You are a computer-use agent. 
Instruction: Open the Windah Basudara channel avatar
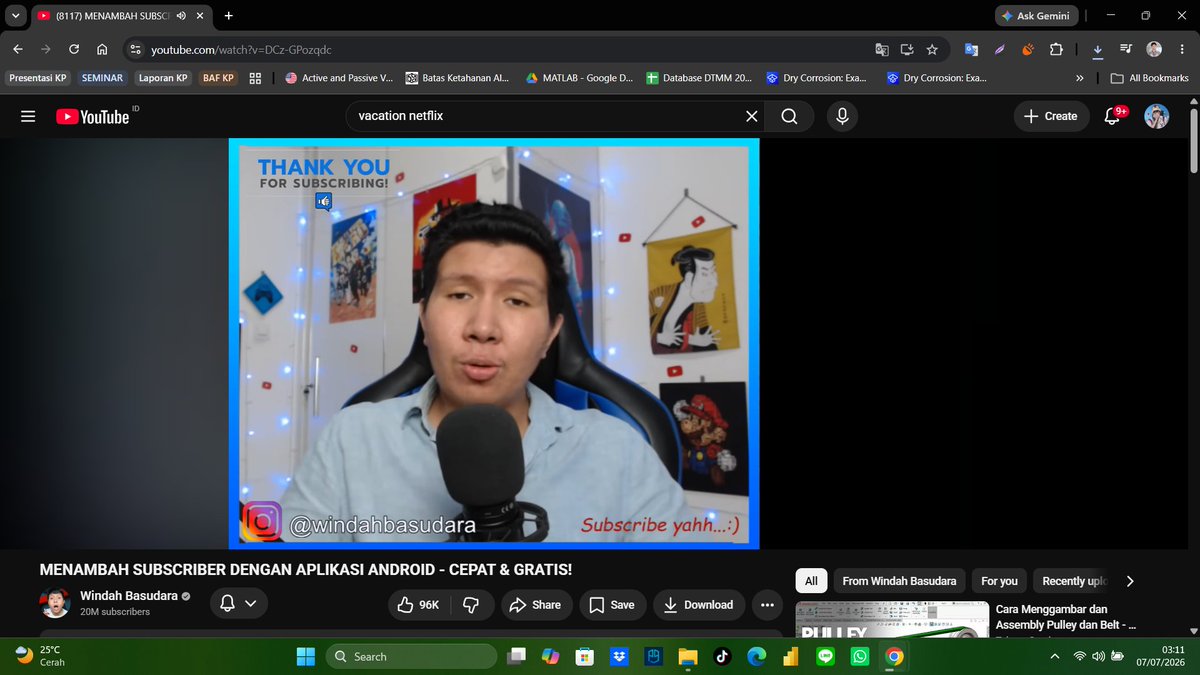tap(54, 604)
